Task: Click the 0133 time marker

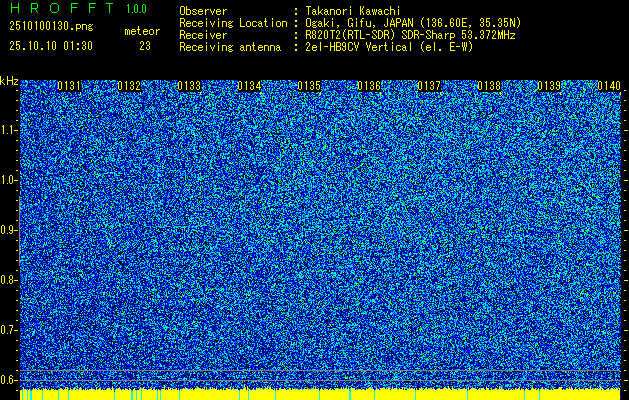Action: pos(189,86)
